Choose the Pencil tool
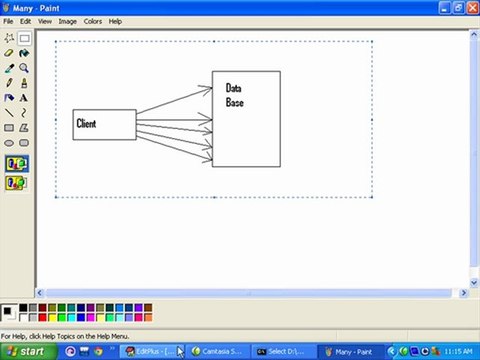This screenshot has height=360, width=480. (9, 83)
